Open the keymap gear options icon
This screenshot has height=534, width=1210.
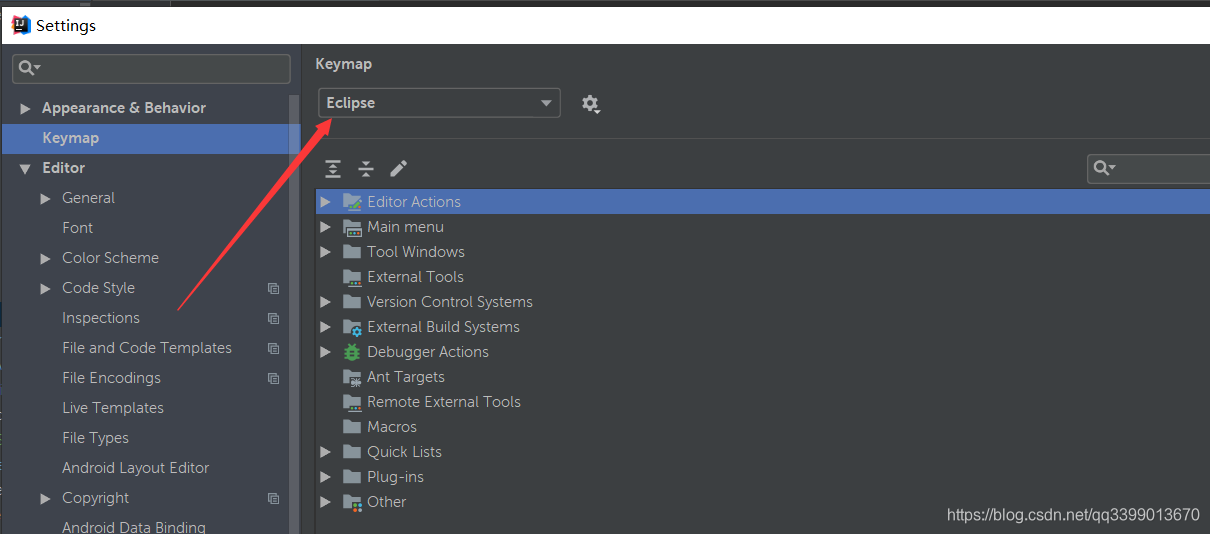click(x=590, y=104)
